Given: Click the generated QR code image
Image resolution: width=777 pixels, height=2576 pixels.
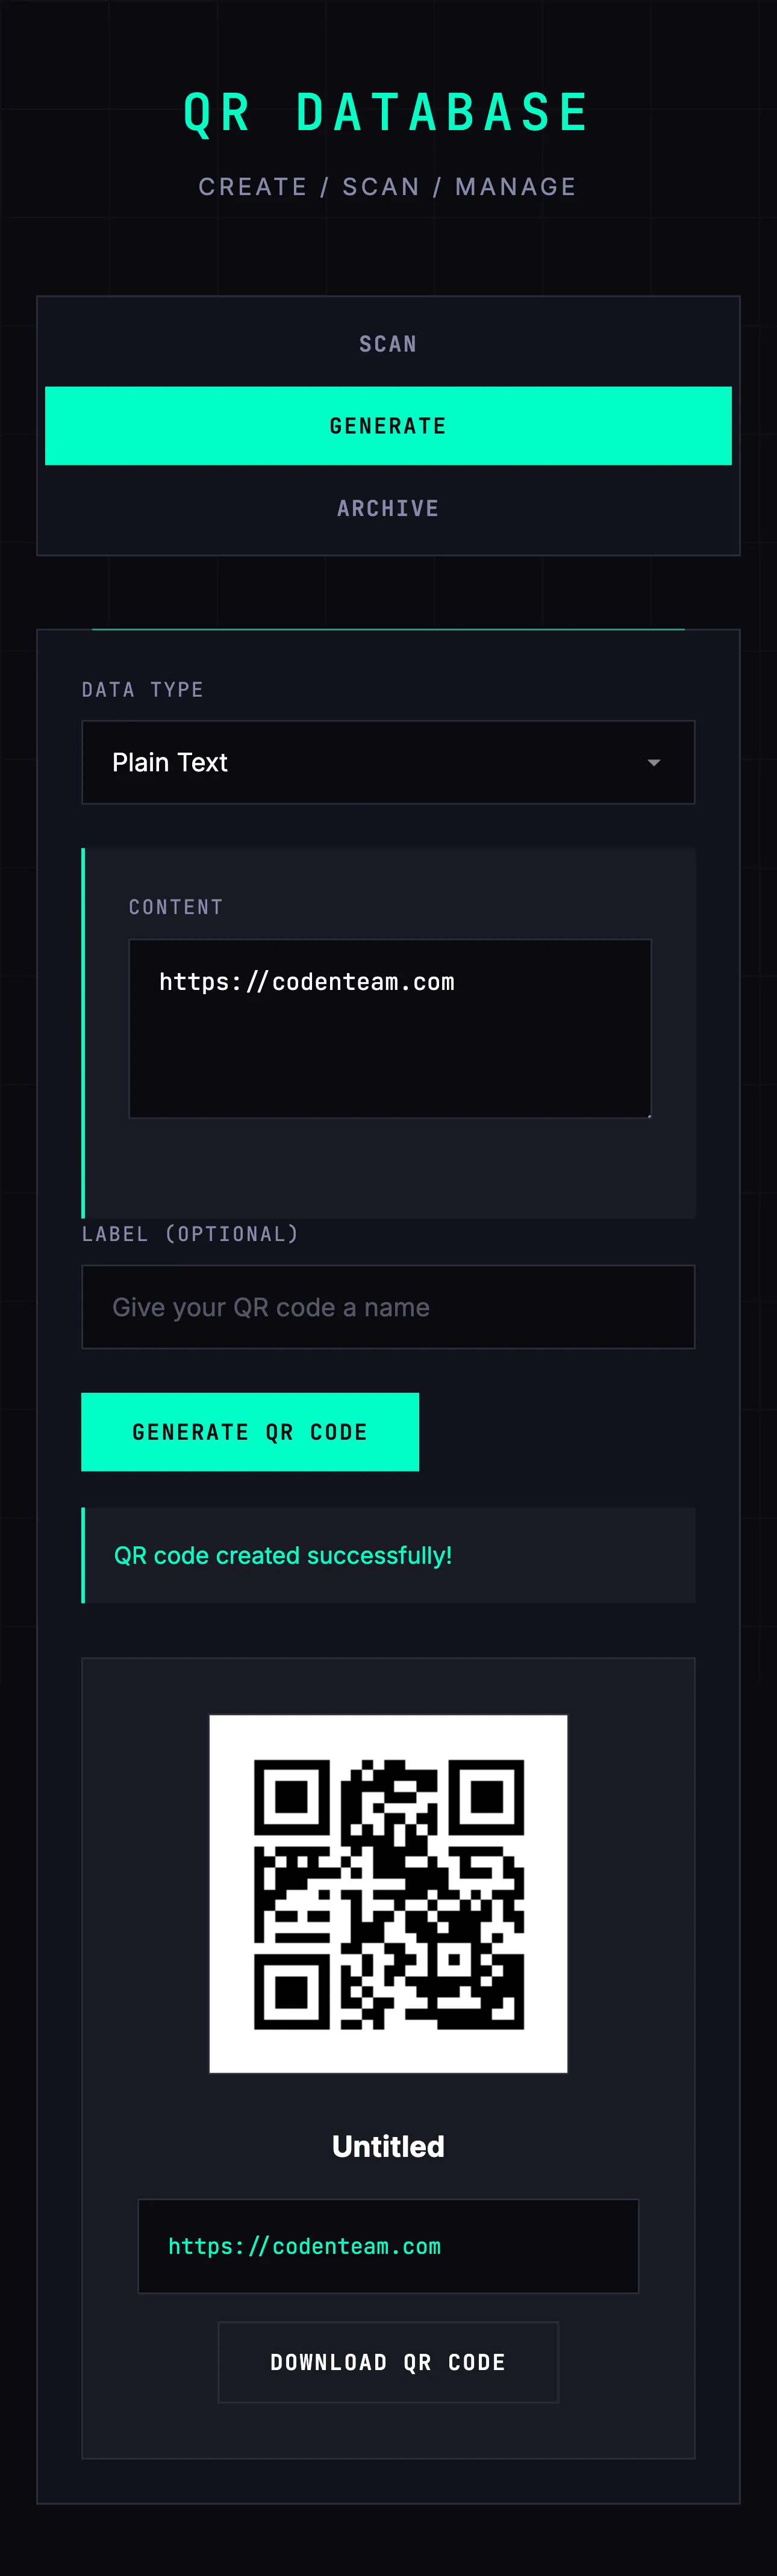Looking at the screenshot, I should pyautogui.click(x=388, y=1893).
